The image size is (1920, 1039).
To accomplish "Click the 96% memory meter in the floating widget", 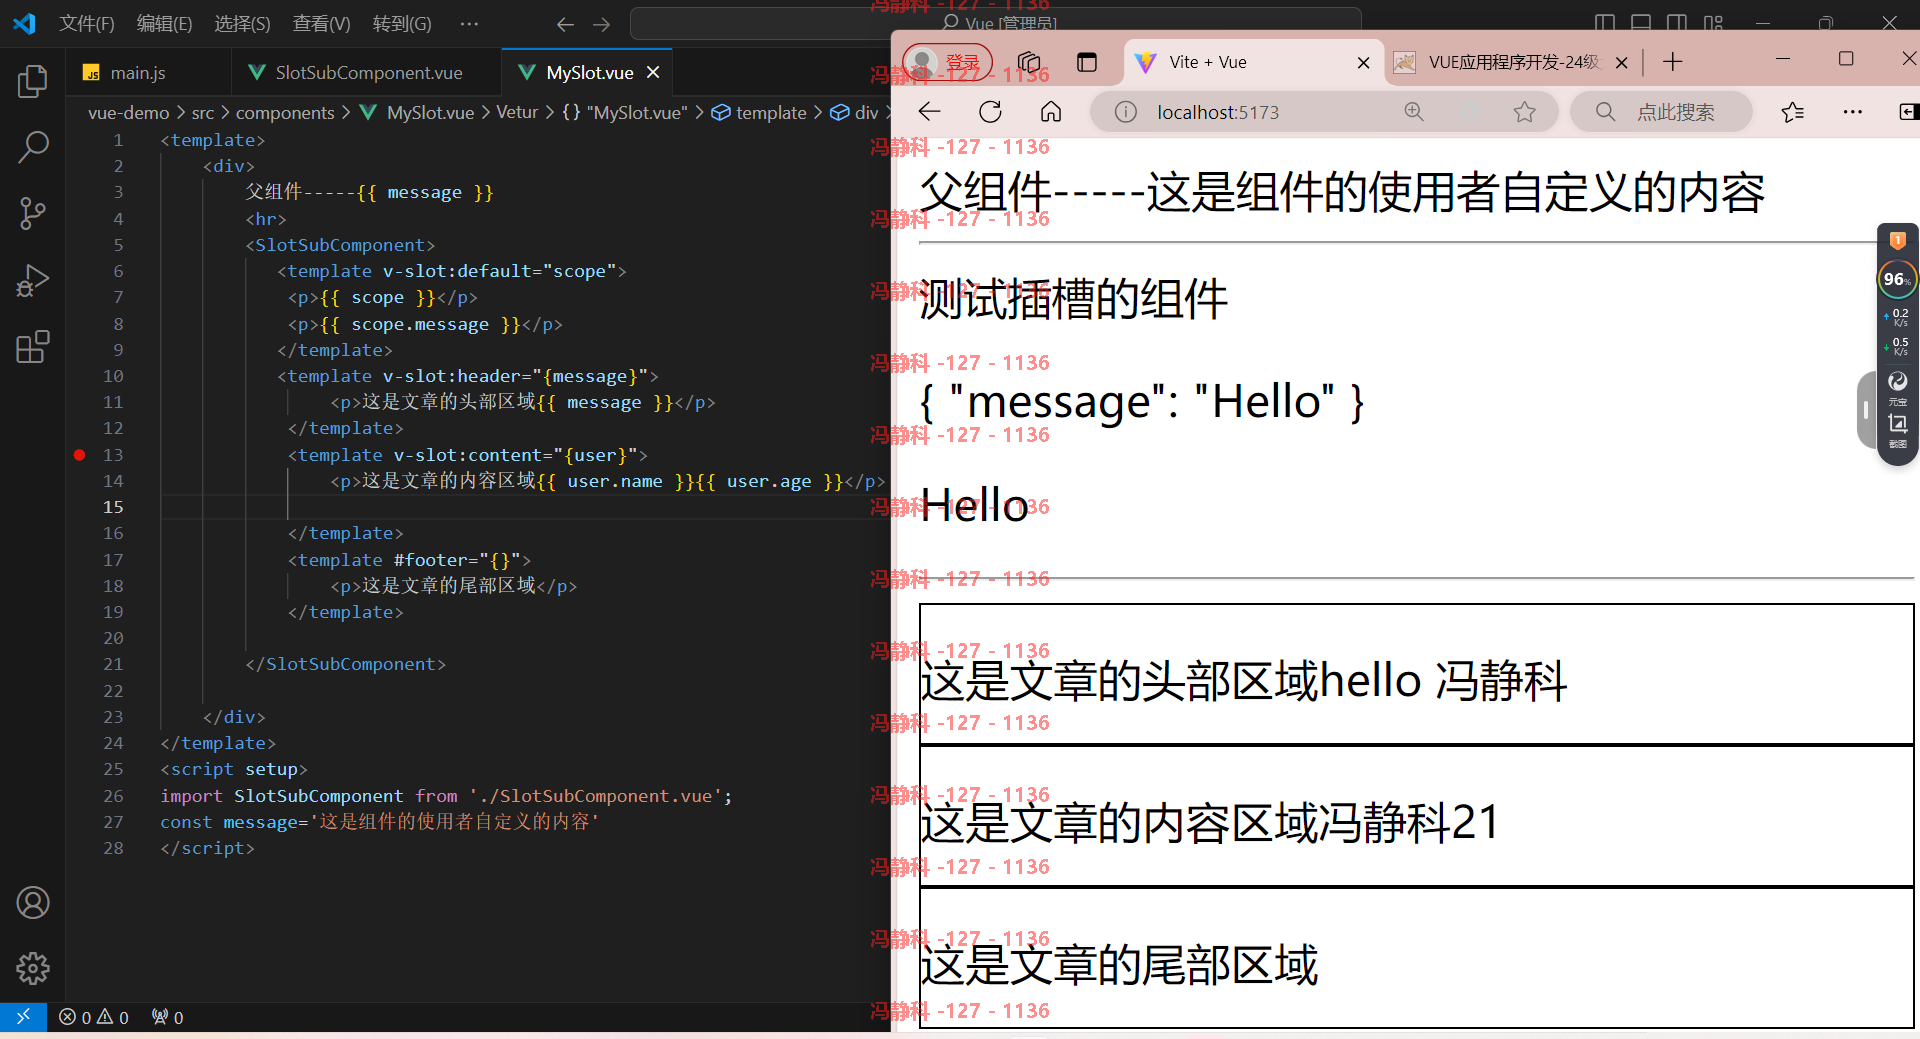I will 1896,279.
